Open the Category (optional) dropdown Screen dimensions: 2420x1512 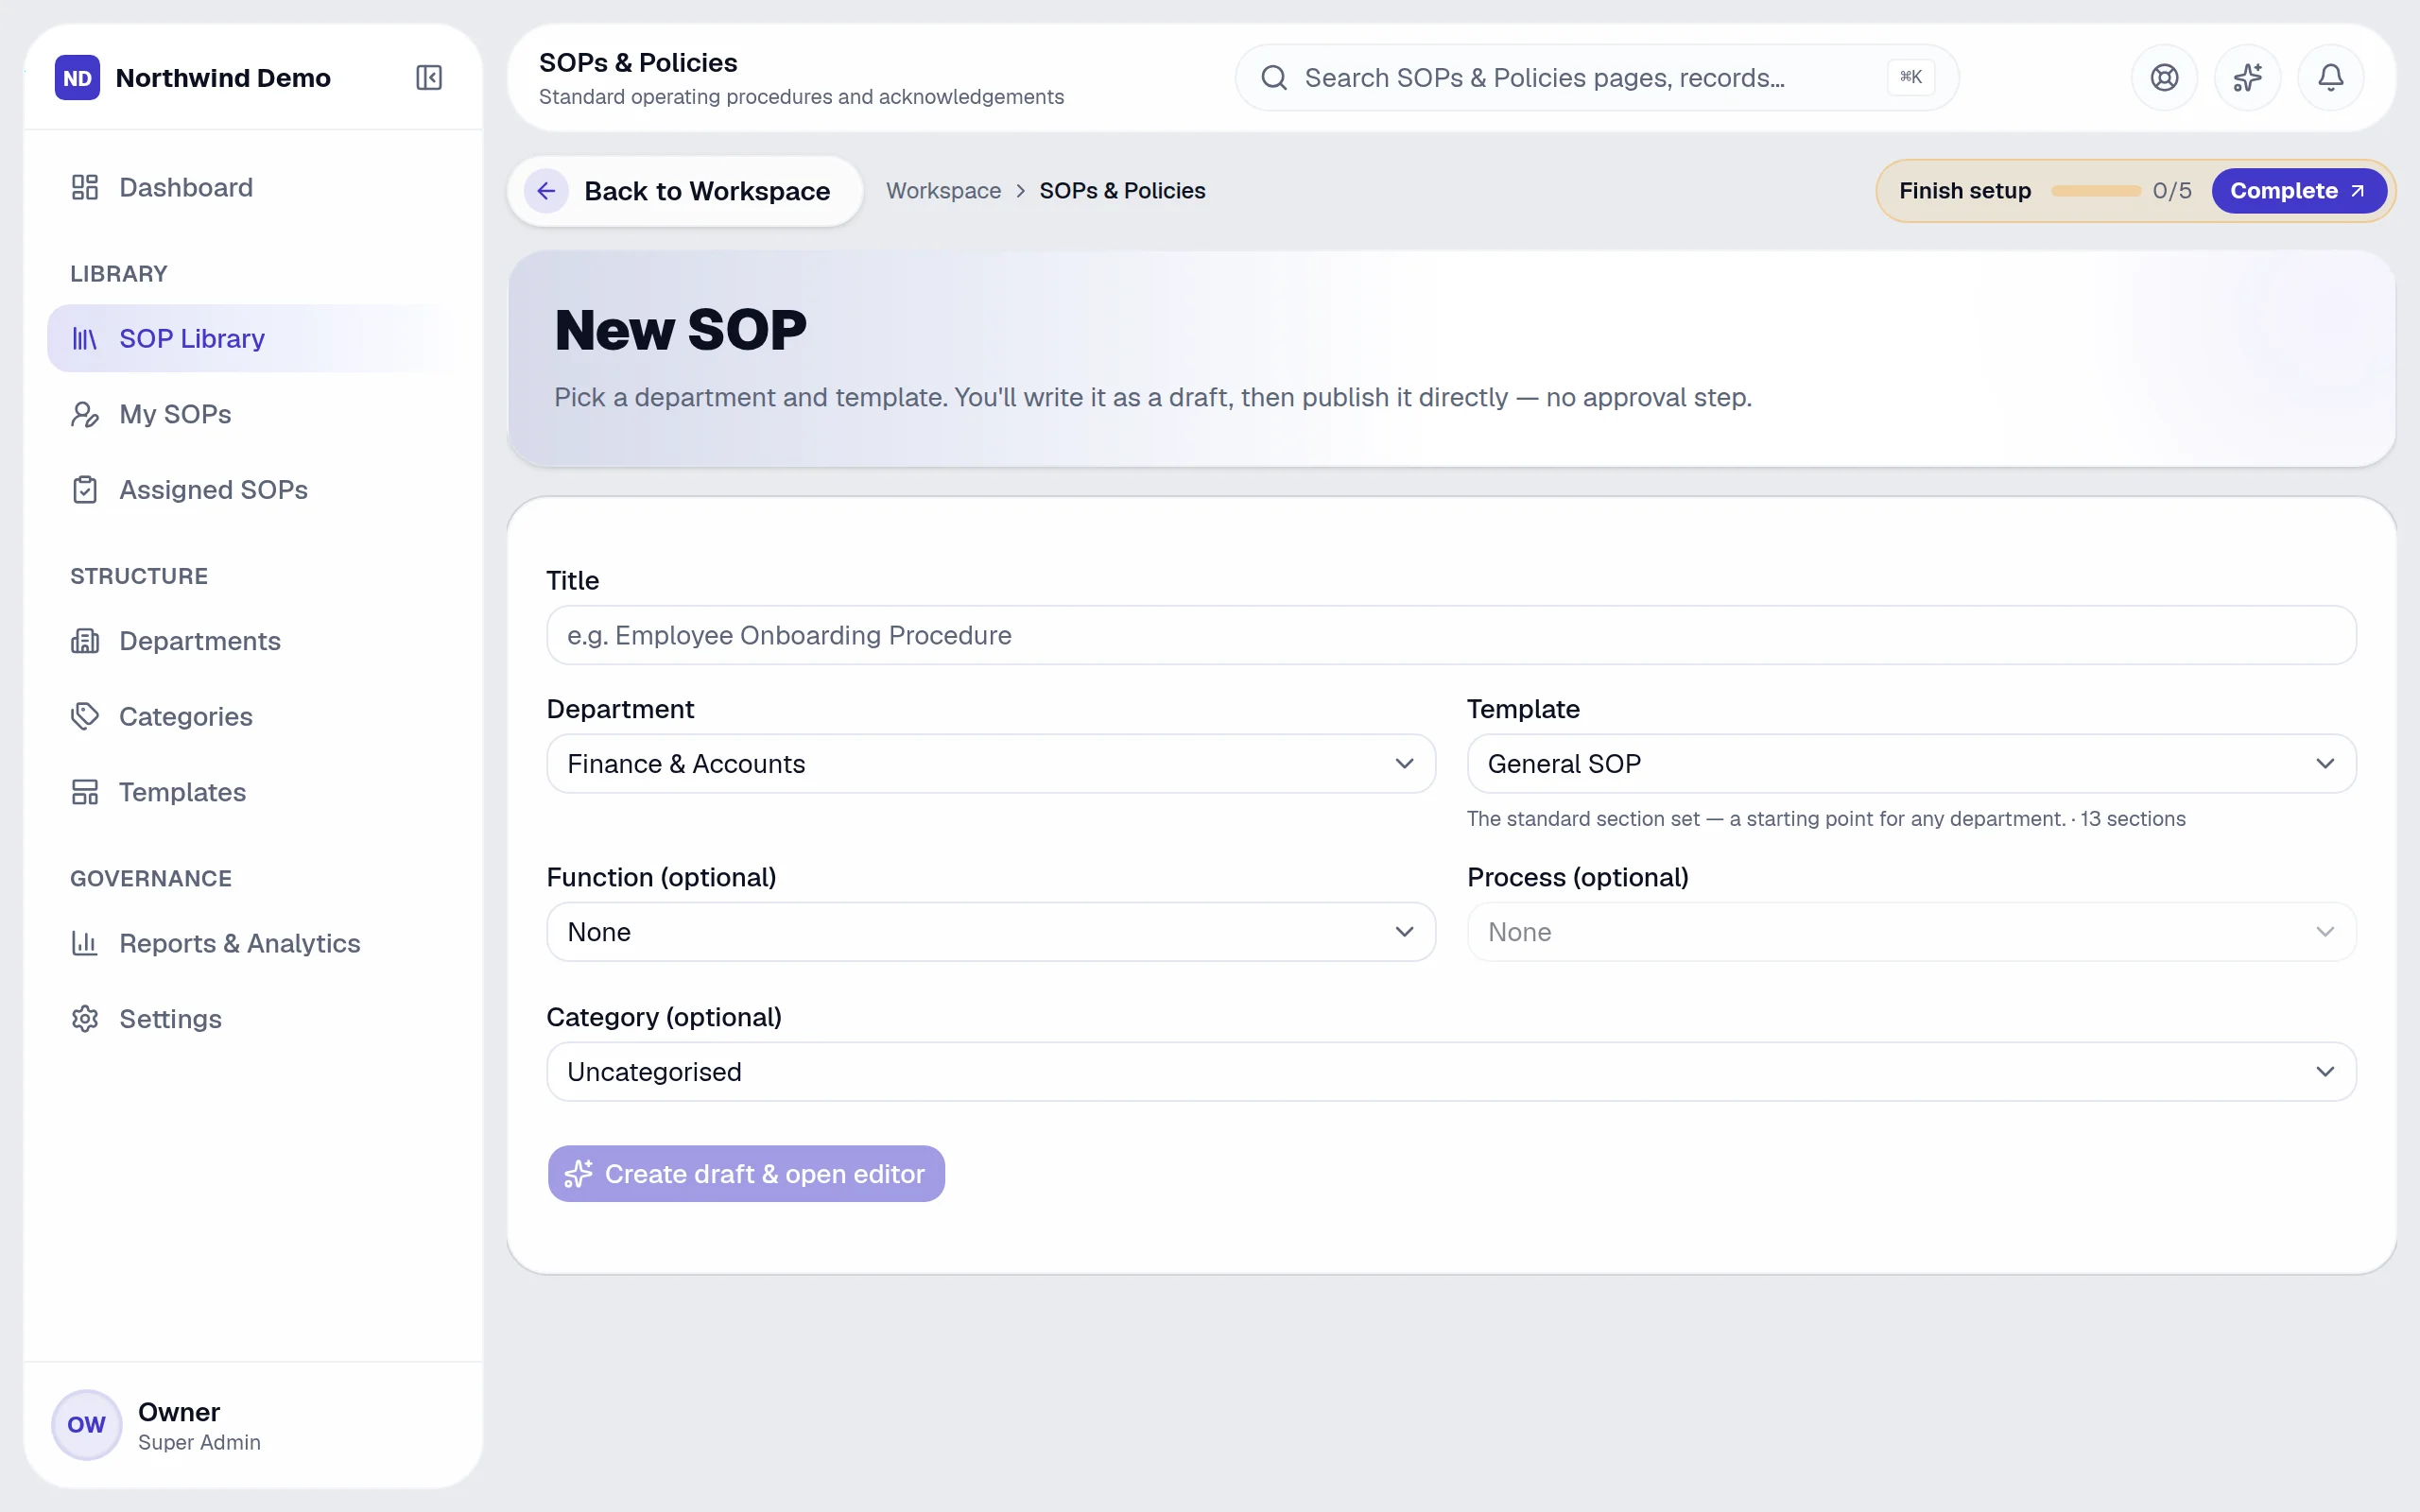pyautogui.click(x=1451, y=1072)
